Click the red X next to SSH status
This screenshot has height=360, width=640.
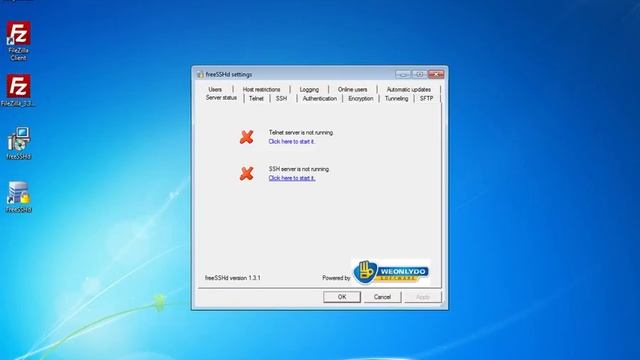coord(247,173)
